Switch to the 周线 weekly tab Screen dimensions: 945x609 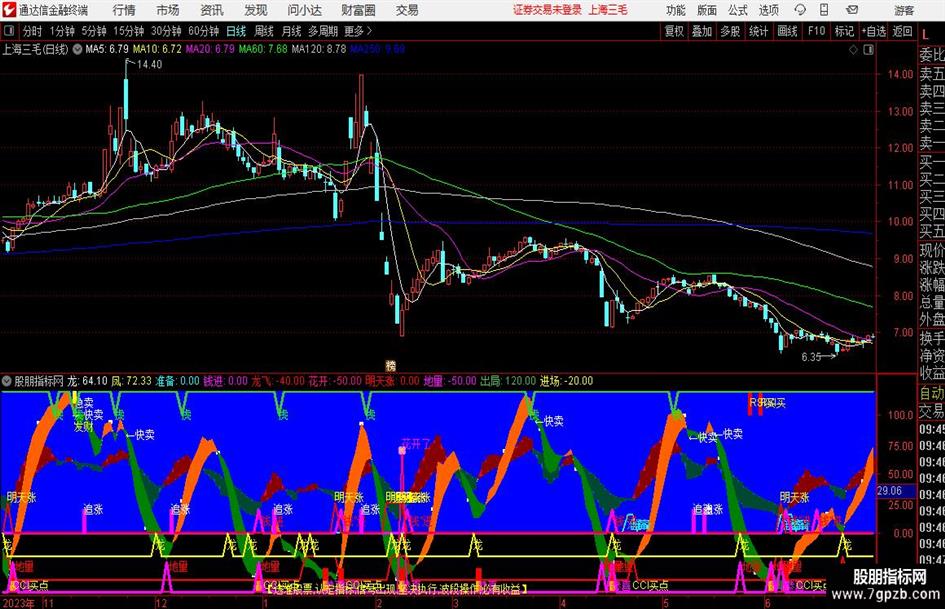coord(264,31)
